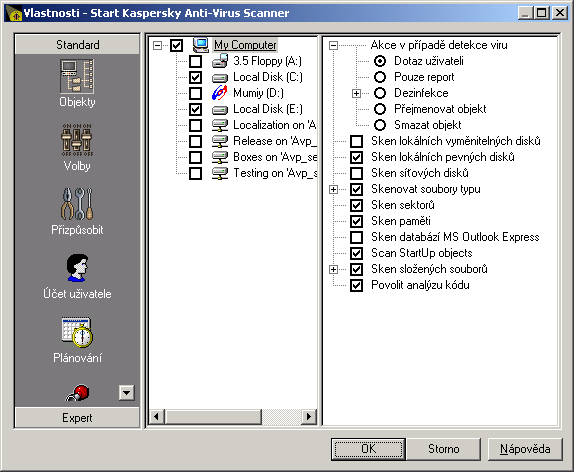Select the Pouze report radio button
Screen dimensions: 574x472
pos(380,77)
